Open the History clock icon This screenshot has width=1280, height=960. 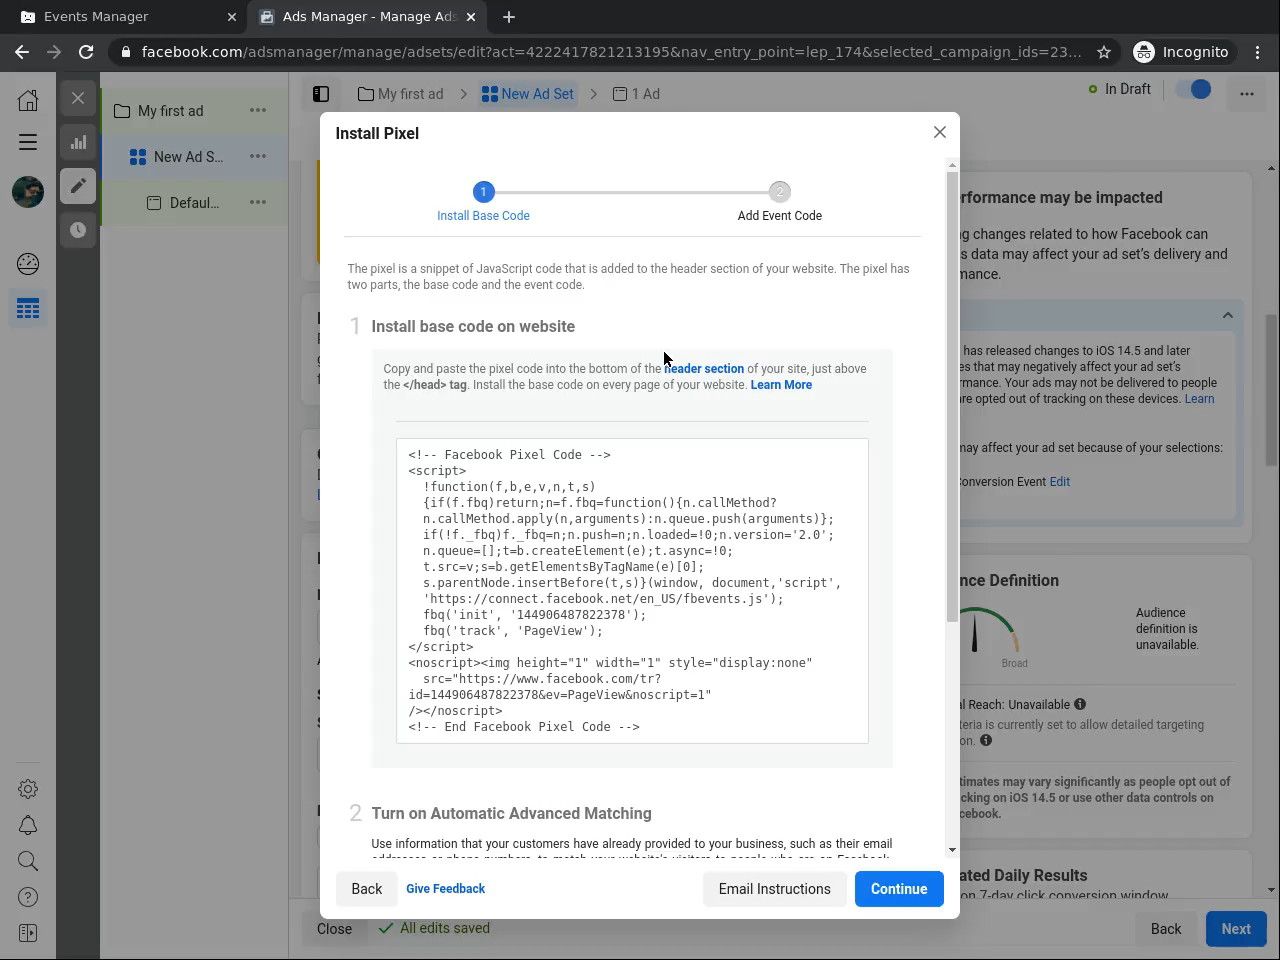[x=78, y=230]
